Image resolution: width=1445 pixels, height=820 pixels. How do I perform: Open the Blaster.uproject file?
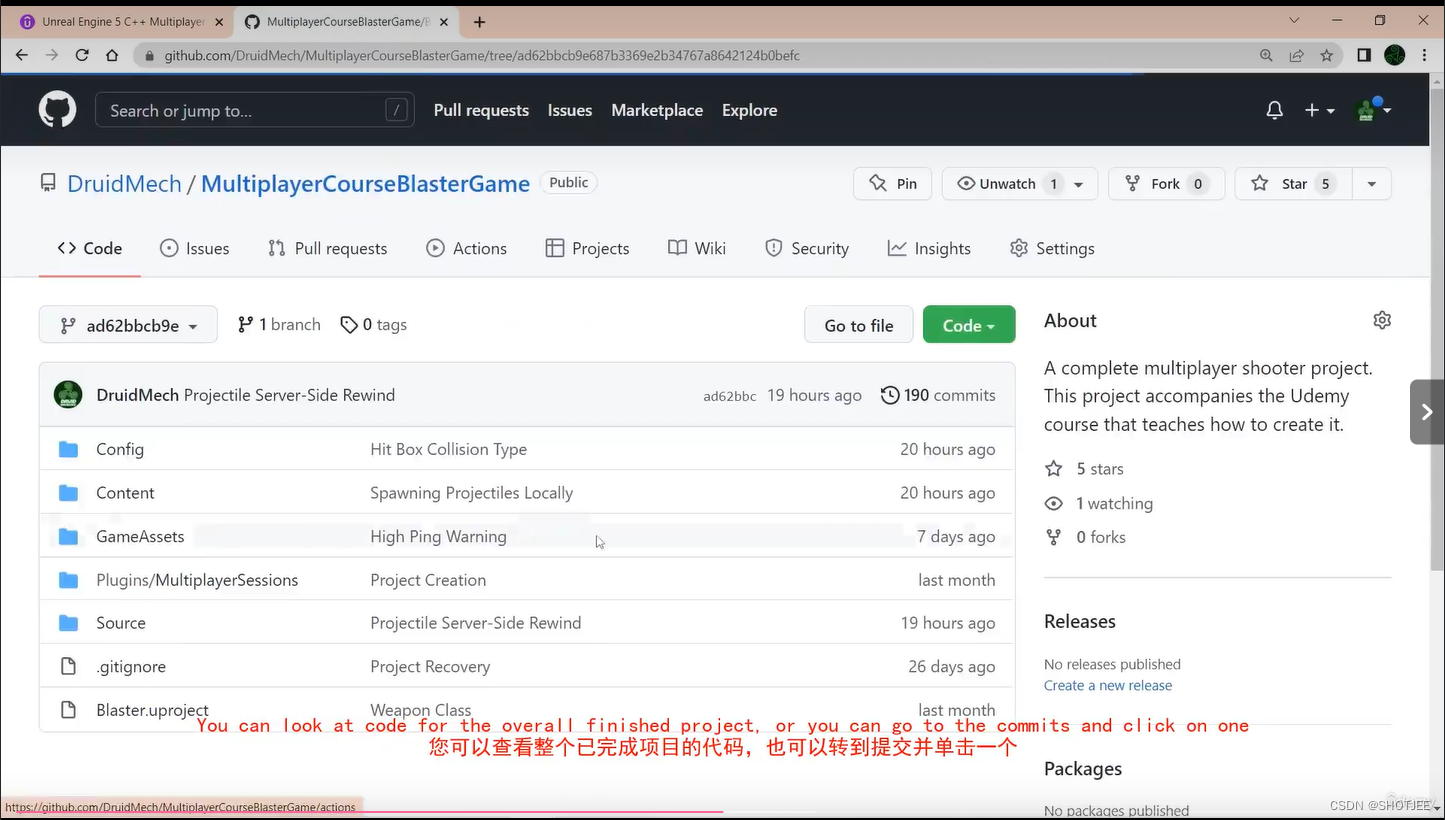pos(152,710)
